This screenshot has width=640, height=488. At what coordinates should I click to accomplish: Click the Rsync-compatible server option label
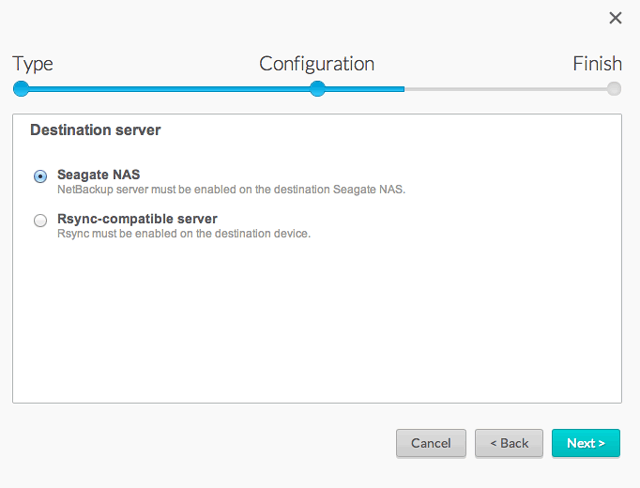click(137, 218)
